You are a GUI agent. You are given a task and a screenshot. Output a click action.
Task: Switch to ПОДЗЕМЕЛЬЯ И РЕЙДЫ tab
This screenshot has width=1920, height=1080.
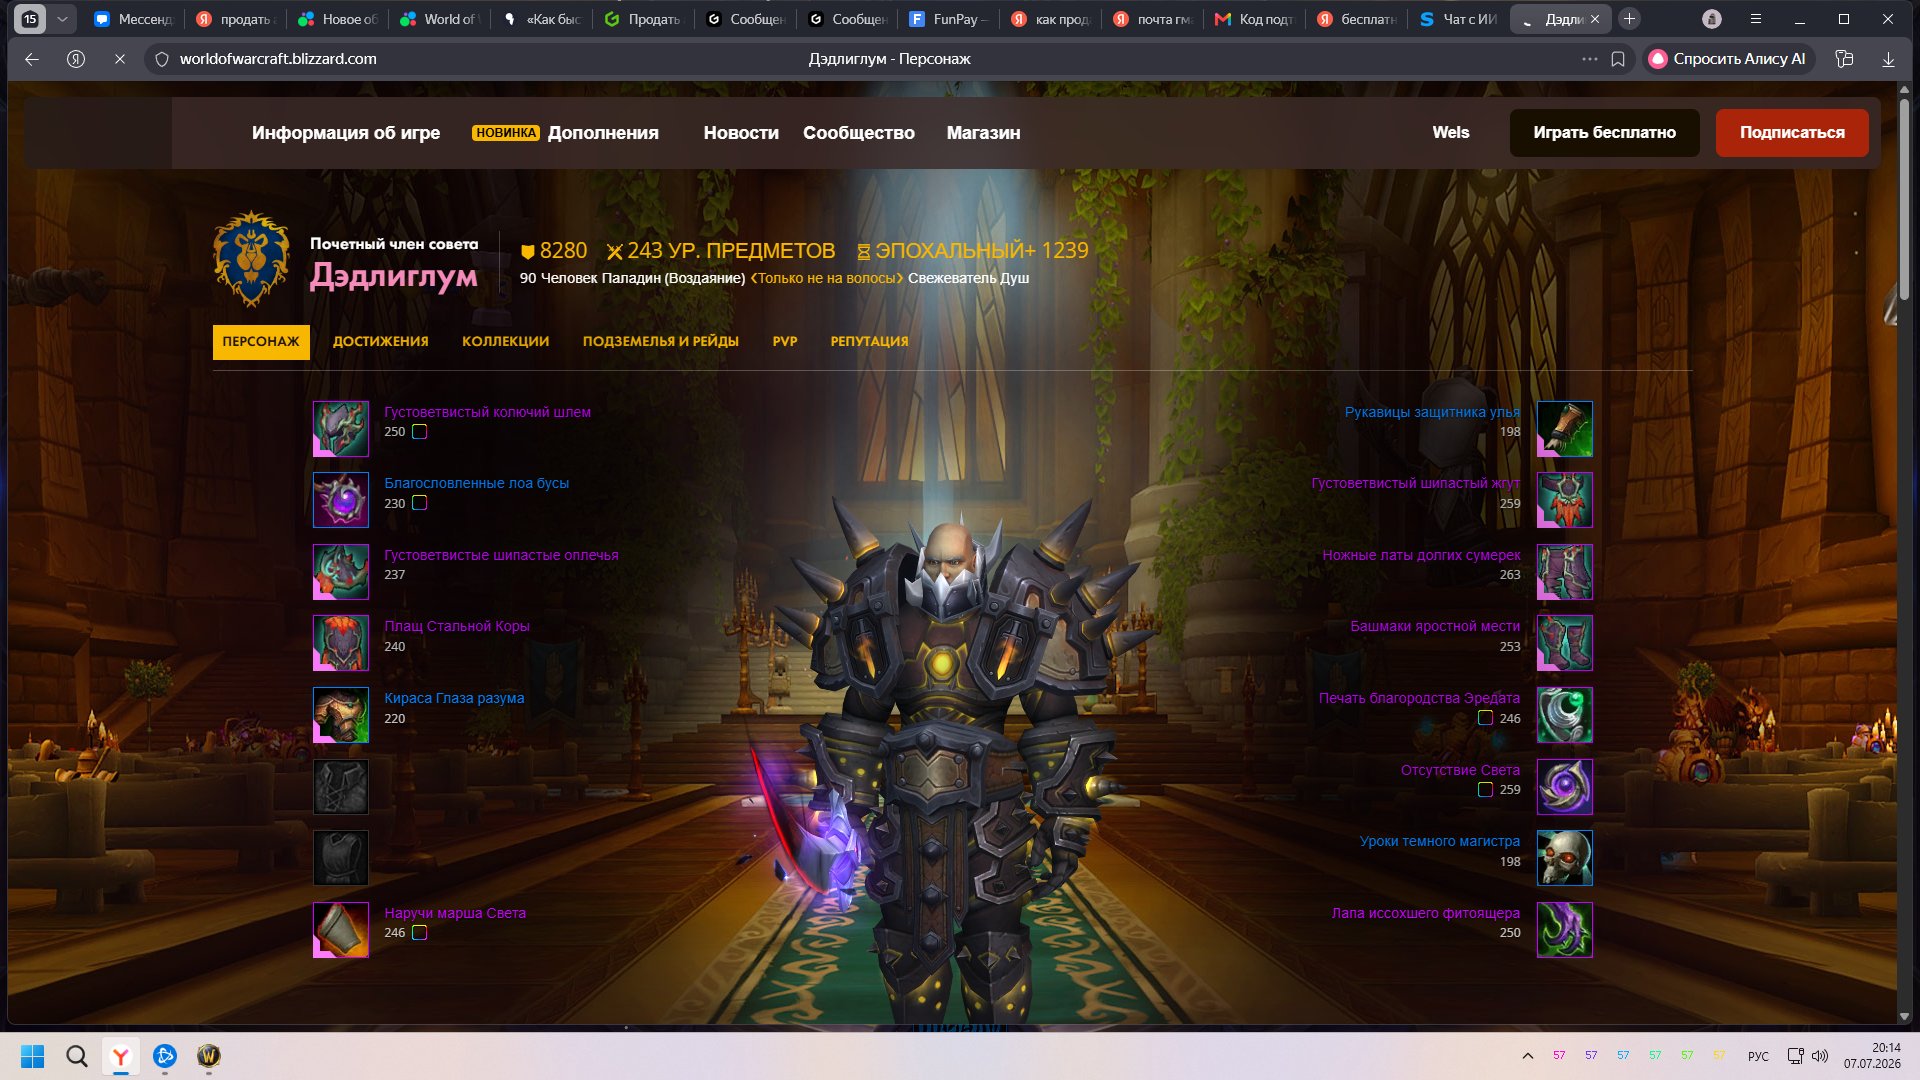click(661, 342)
